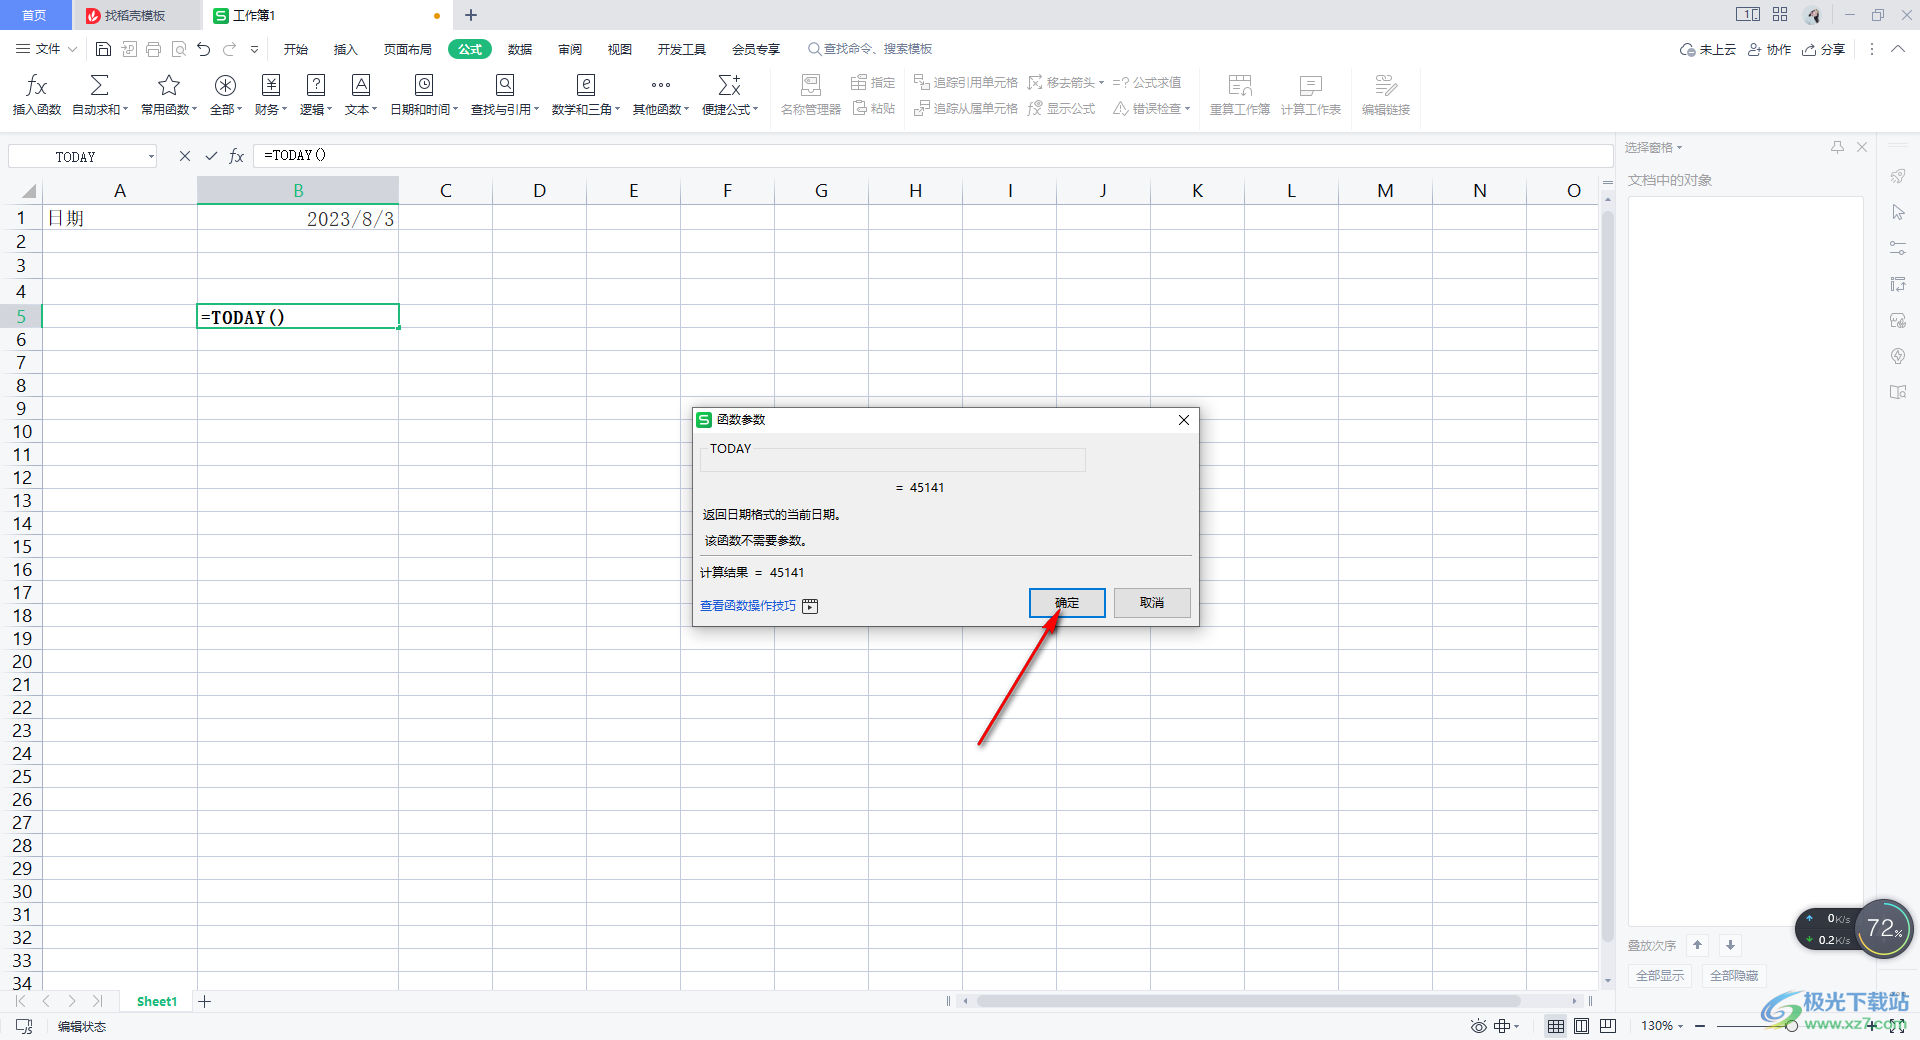1920x1040 pixels.
Task: Open the Quick Formula (便捷公式) icon
Action: [x=730, y=85]
